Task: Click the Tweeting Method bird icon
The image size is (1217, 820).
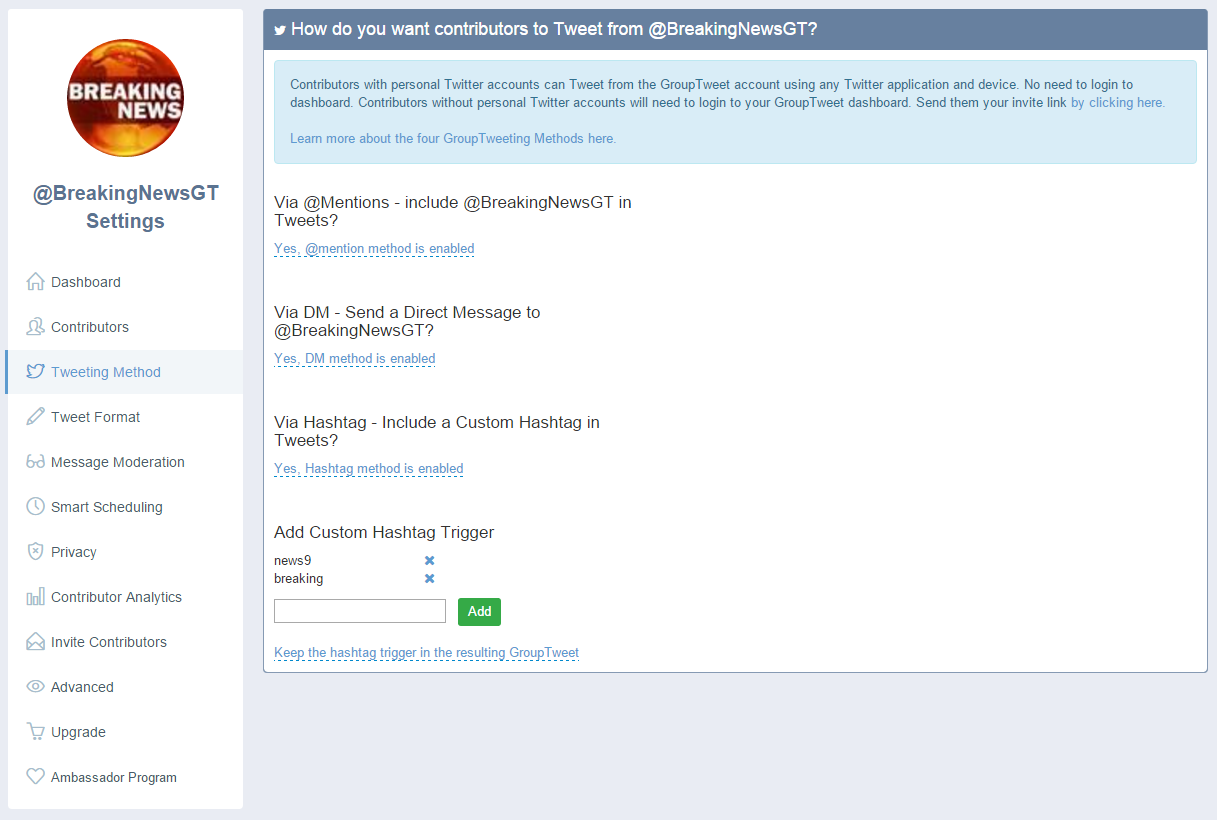Action: coord(35,371)
